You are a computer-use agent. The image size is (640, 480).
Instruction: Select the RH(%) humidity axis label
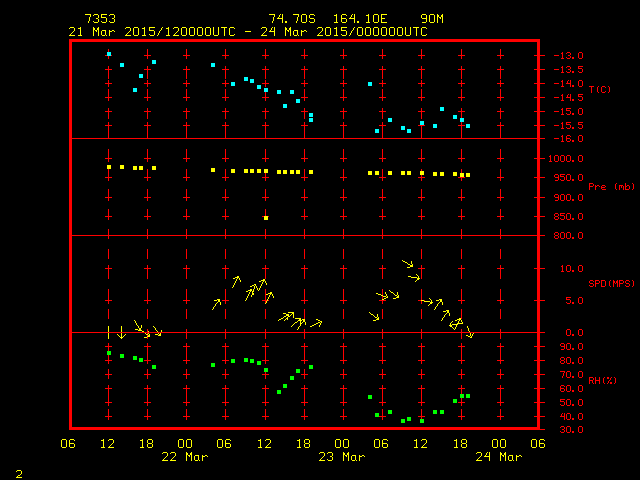(602, 380)
